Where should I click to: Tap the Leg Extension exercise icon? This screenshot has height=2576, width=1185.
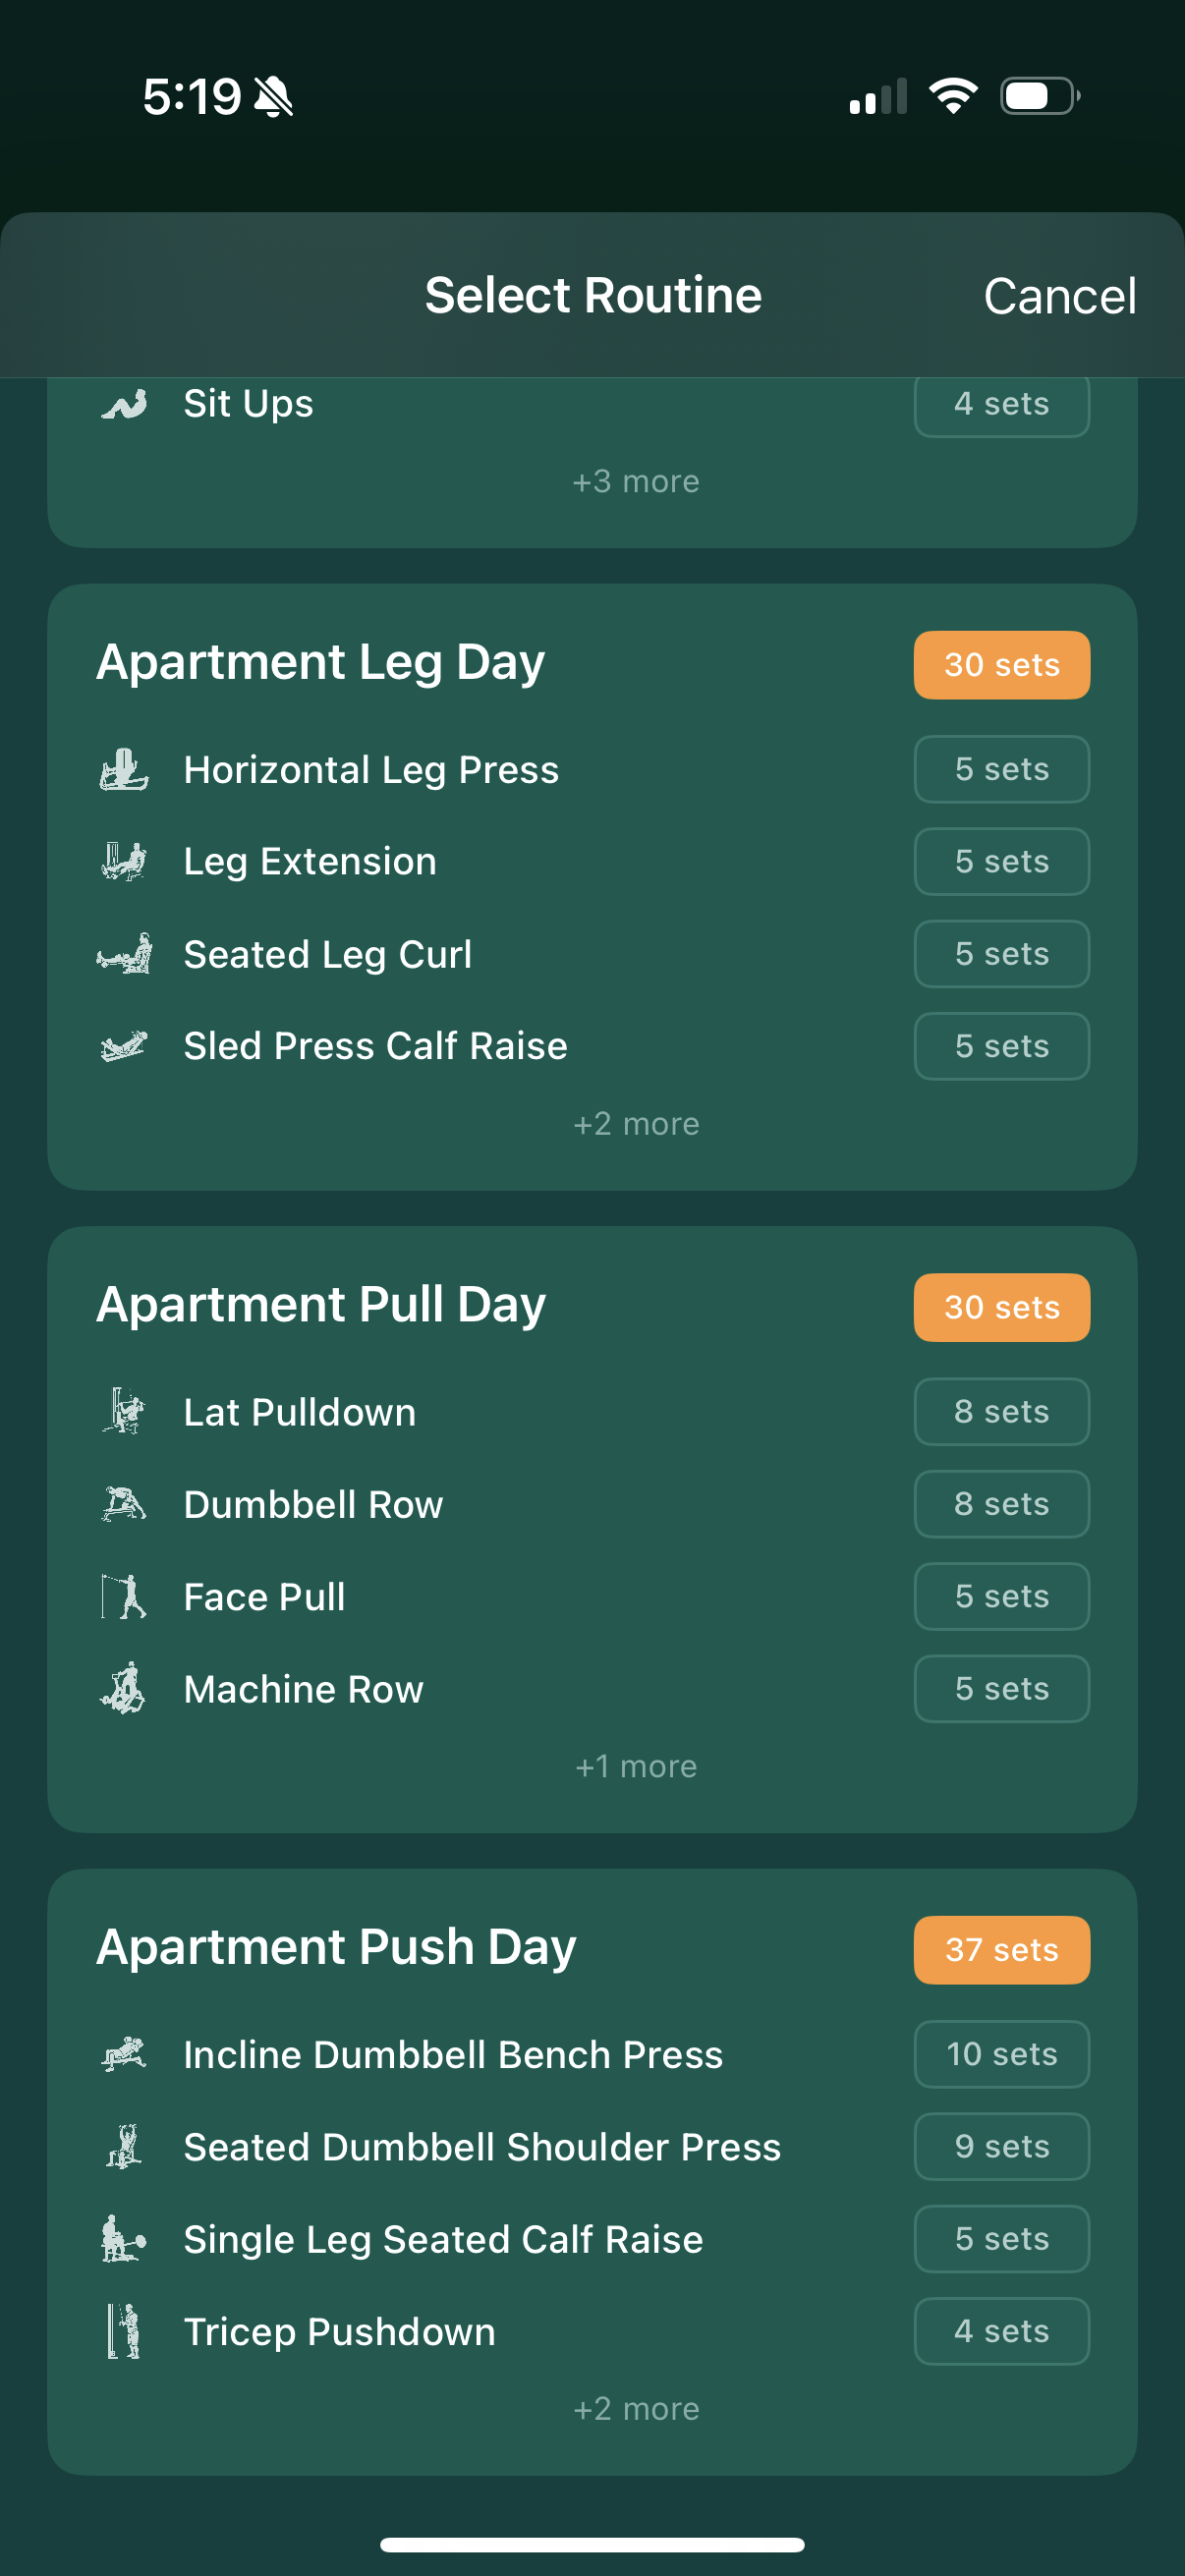point(124,862)
